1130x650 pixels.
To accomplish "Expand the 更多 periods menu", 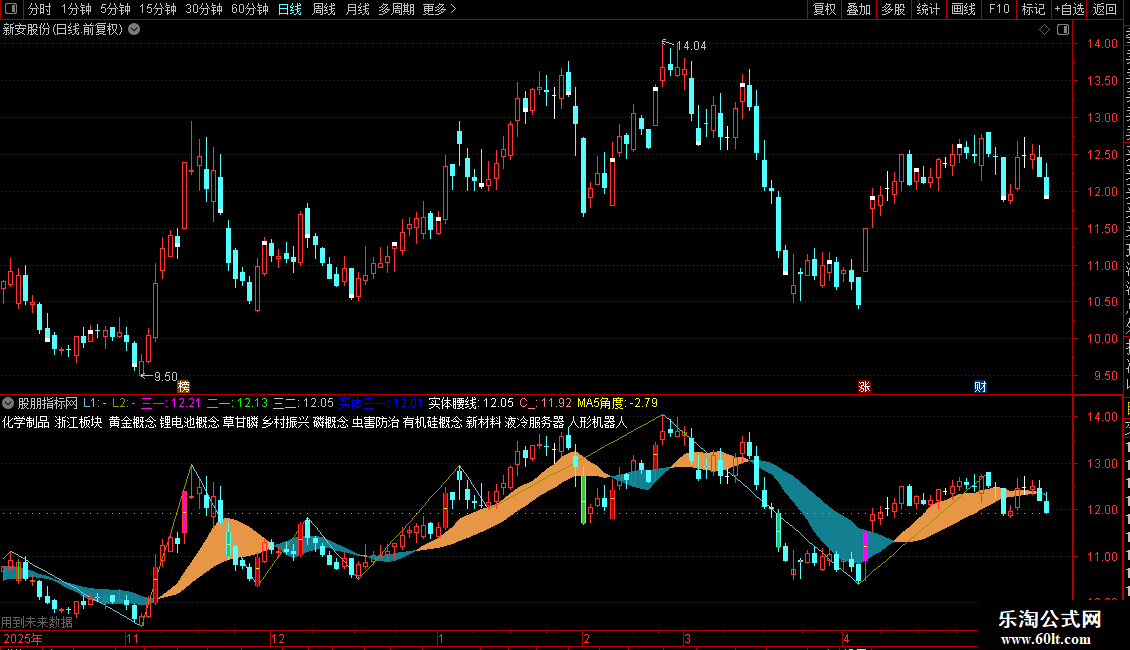I will [439, 9].
